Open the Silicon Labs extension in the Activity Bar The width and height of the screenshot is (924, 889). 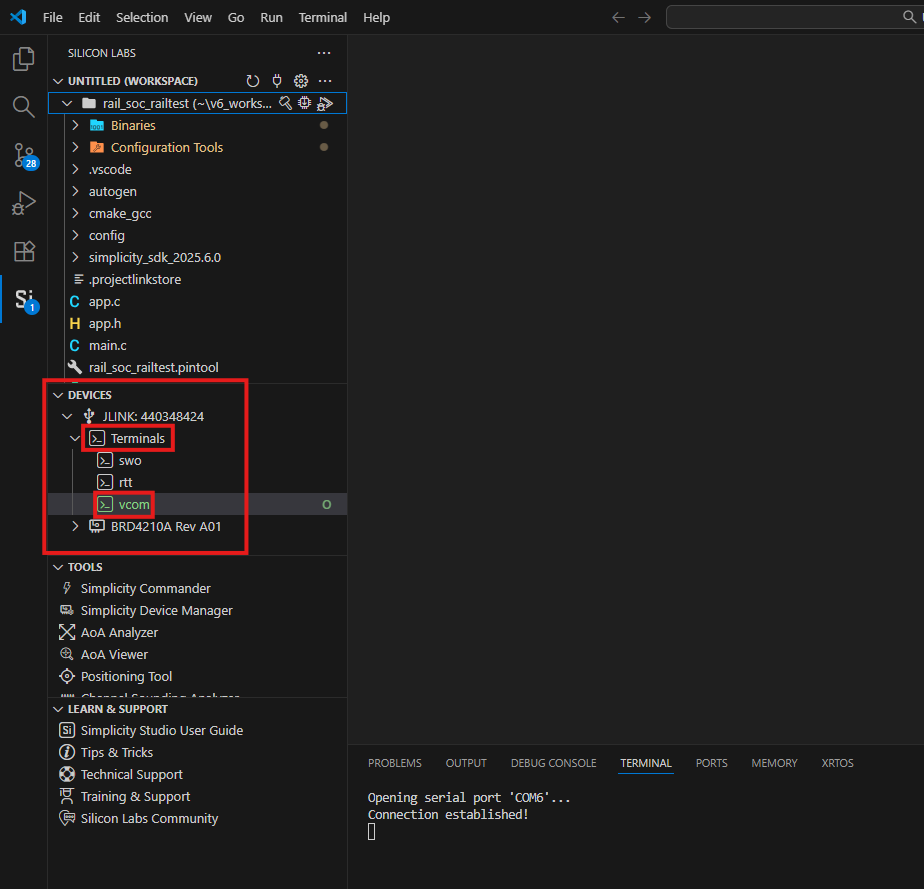point(22,299)
